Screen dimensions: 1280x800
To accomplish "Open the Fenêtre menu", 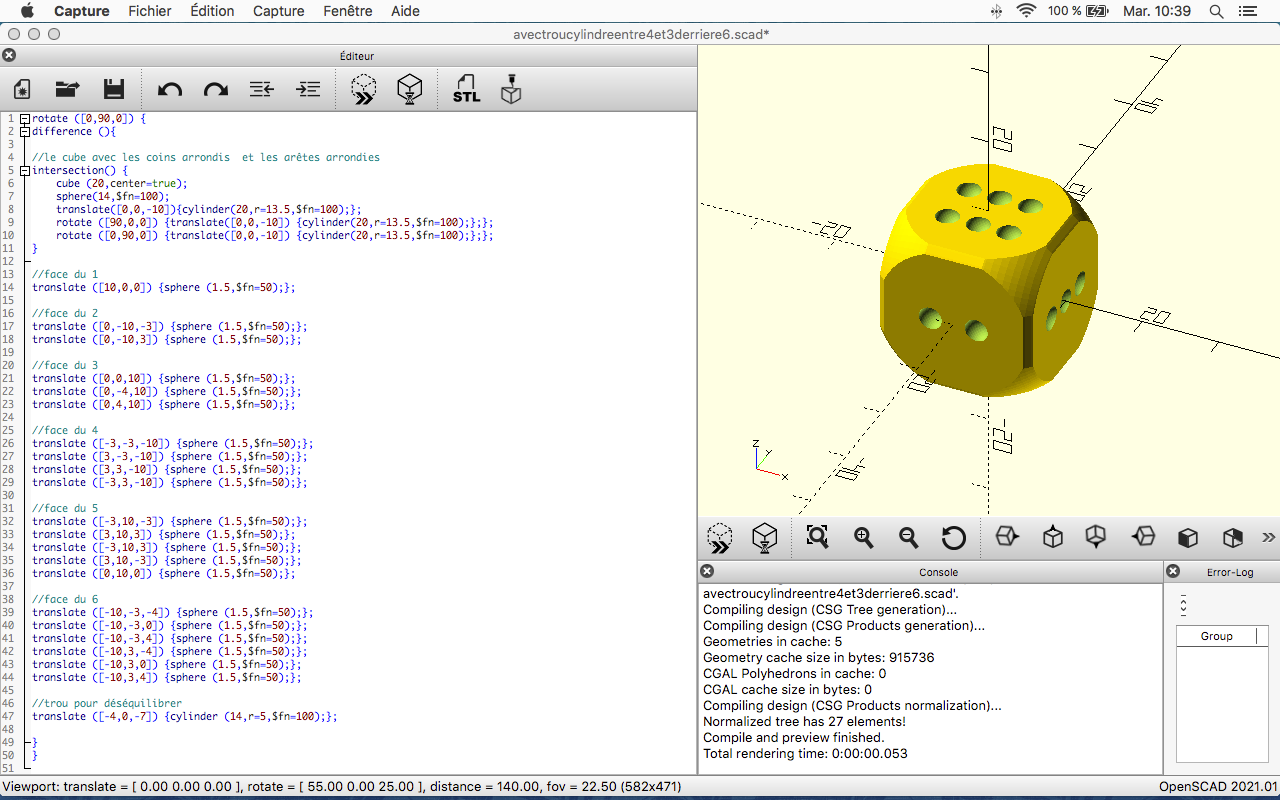I will point(348,11).
